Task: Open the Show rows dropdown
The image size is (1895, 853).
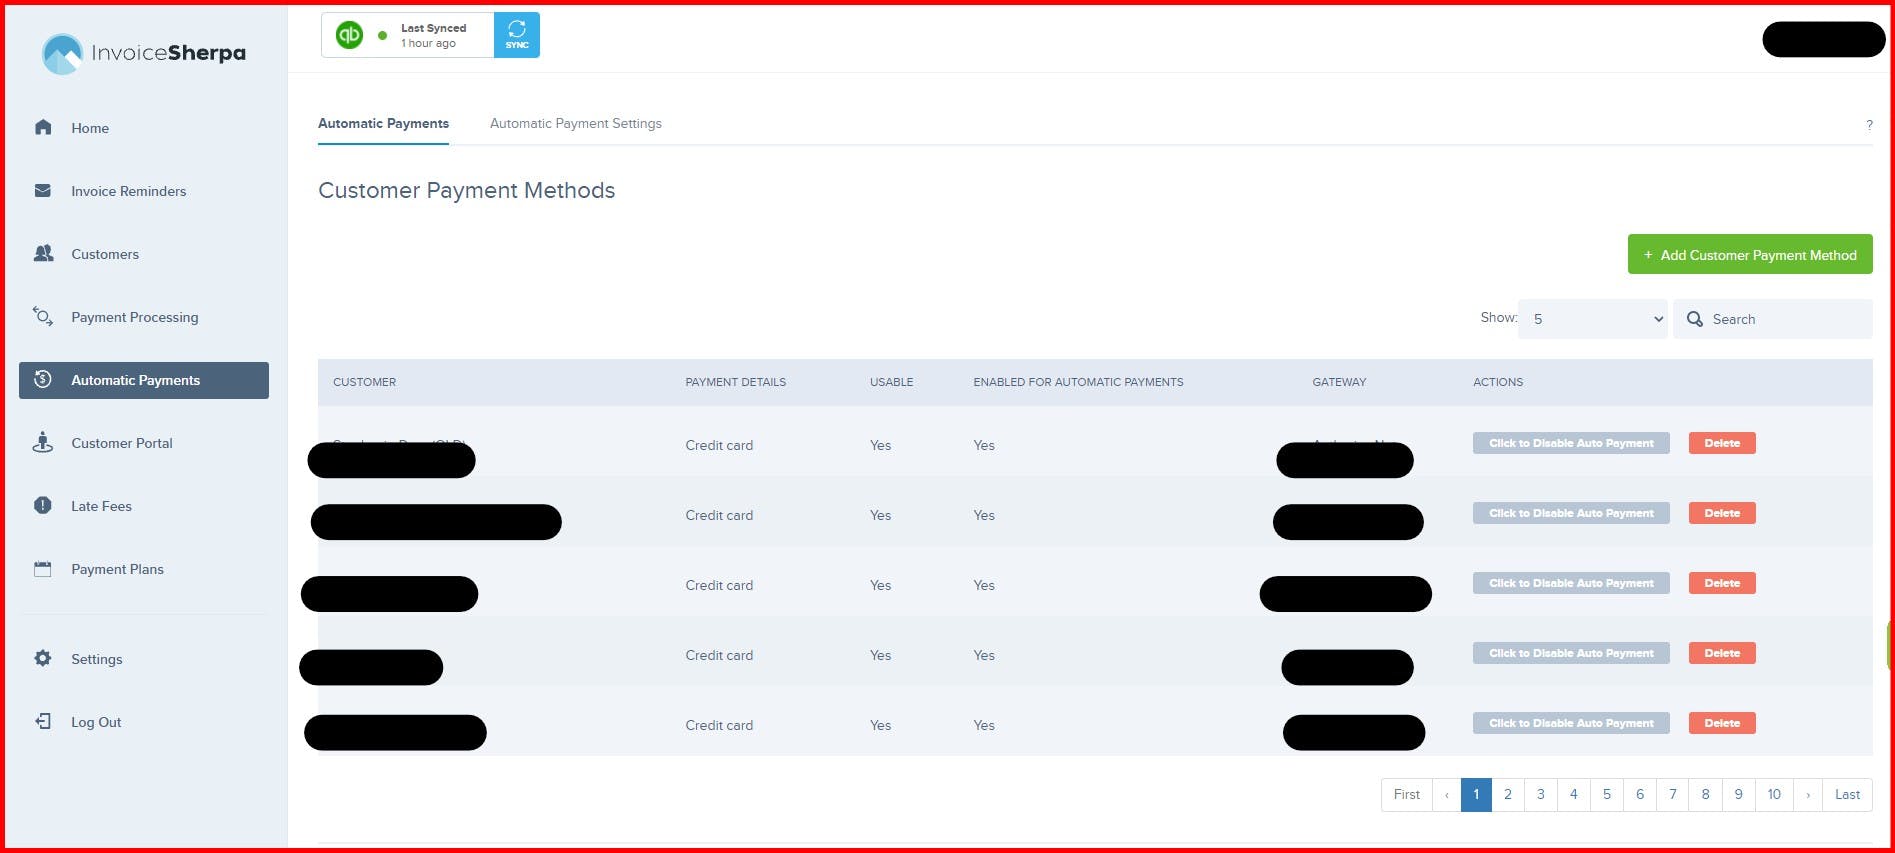Action: [1593, 319]
